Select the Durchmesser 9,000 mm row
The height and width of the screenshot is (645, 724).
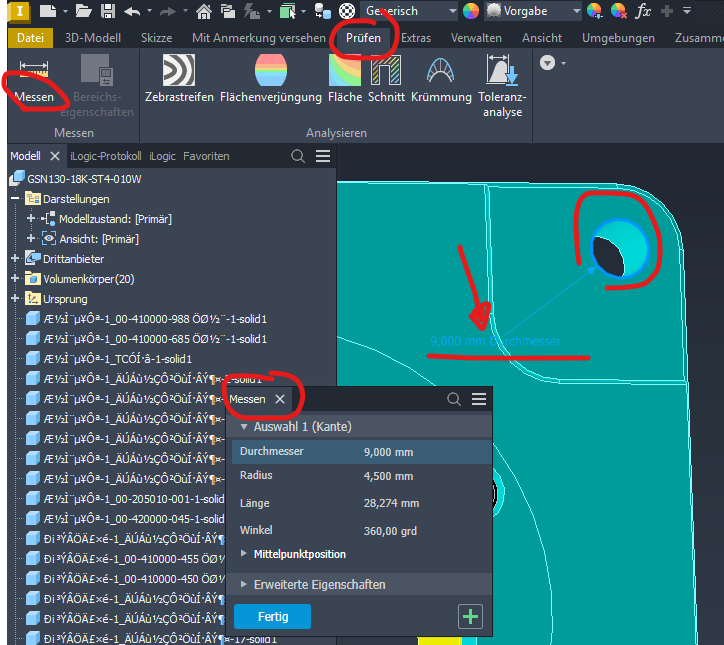pos(361,452)
